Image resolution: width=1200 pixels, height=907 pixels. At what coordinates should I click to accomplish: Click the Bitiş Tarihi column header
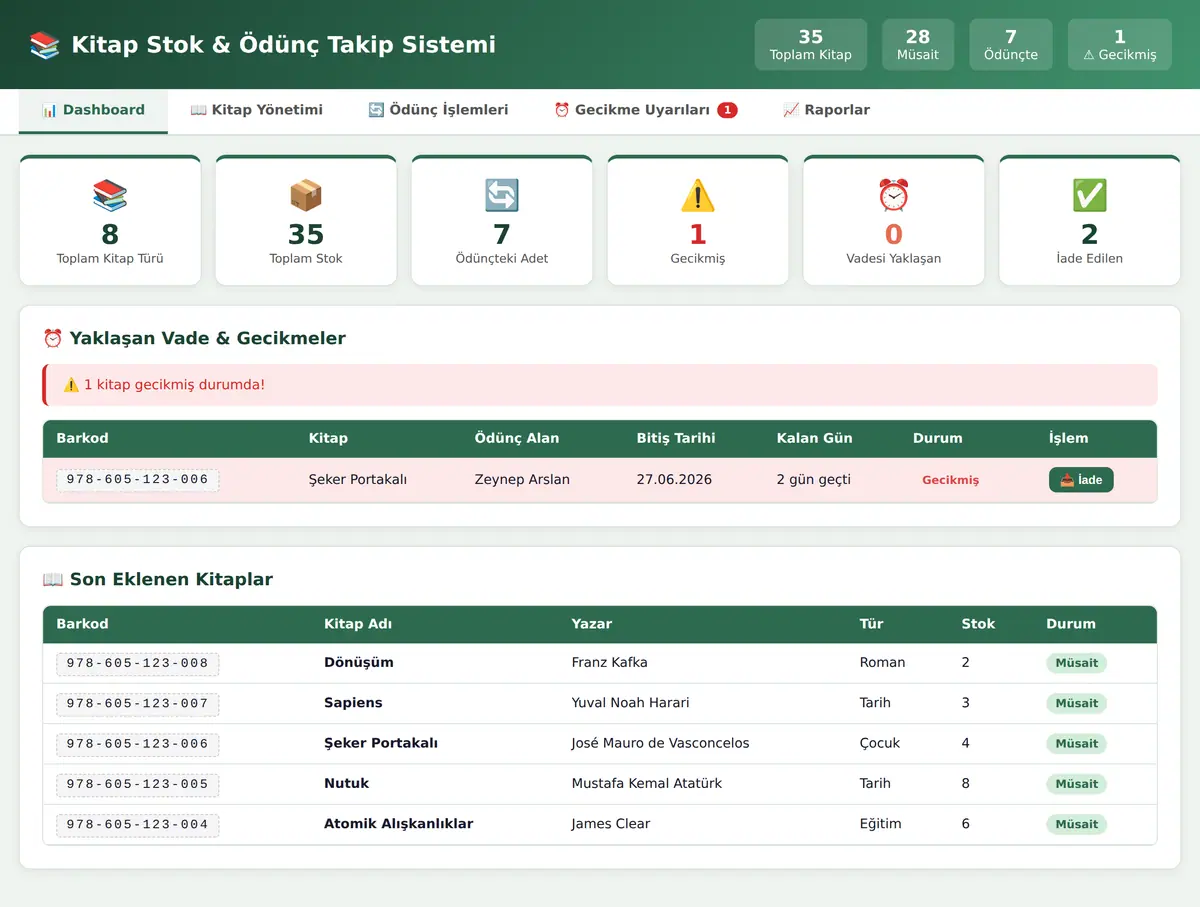676,438
